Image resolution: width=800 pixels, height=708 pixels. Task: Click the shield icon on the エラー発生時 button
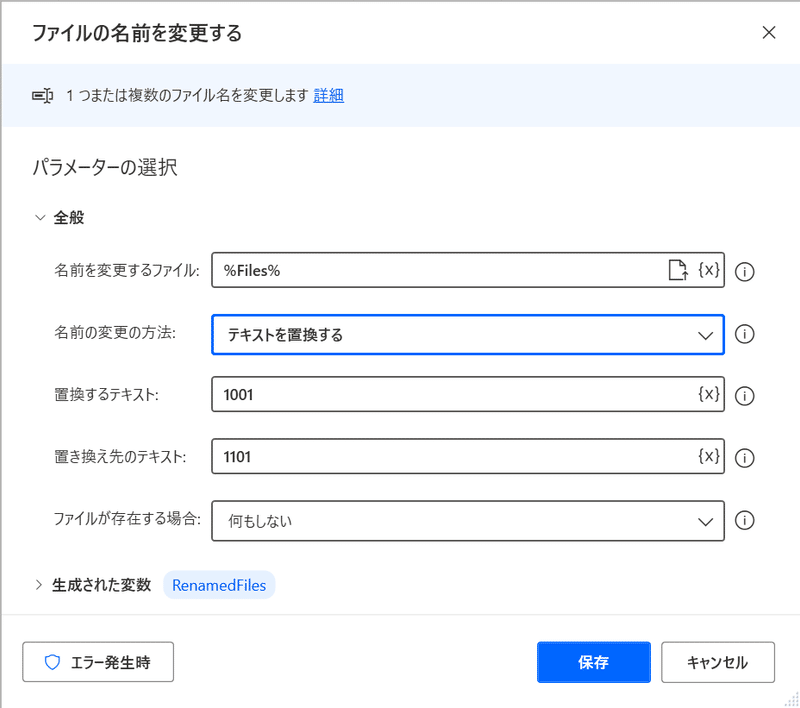pyautogui.click(x=52, y=662)
